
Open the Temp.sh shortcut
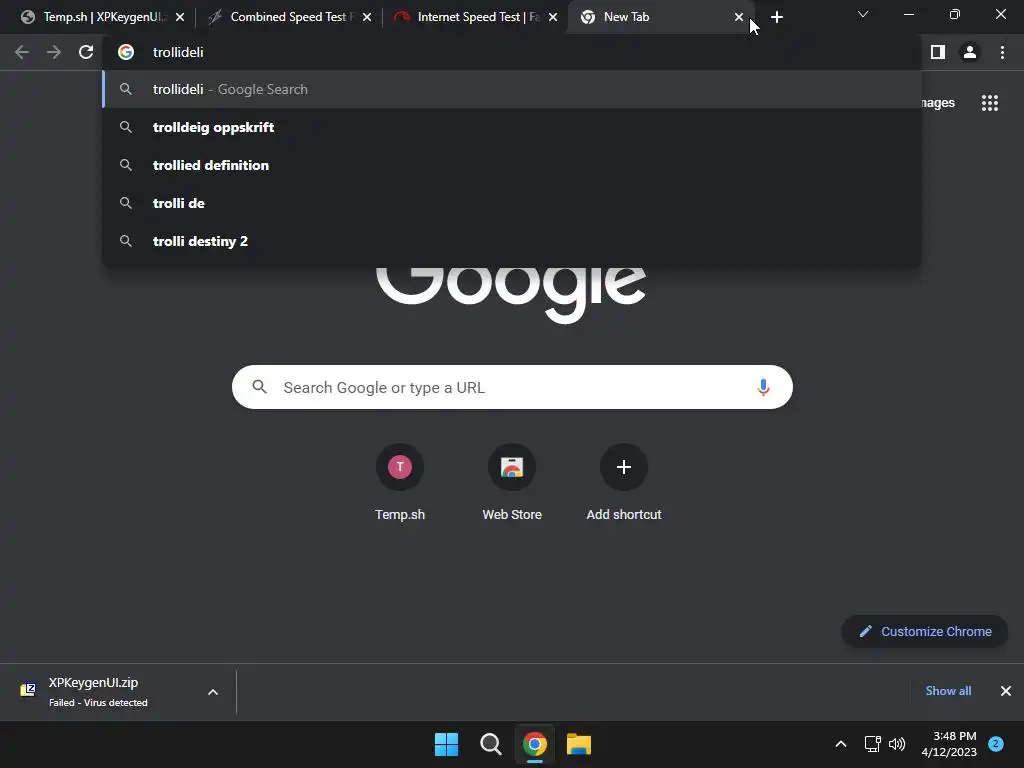(400, 483)
